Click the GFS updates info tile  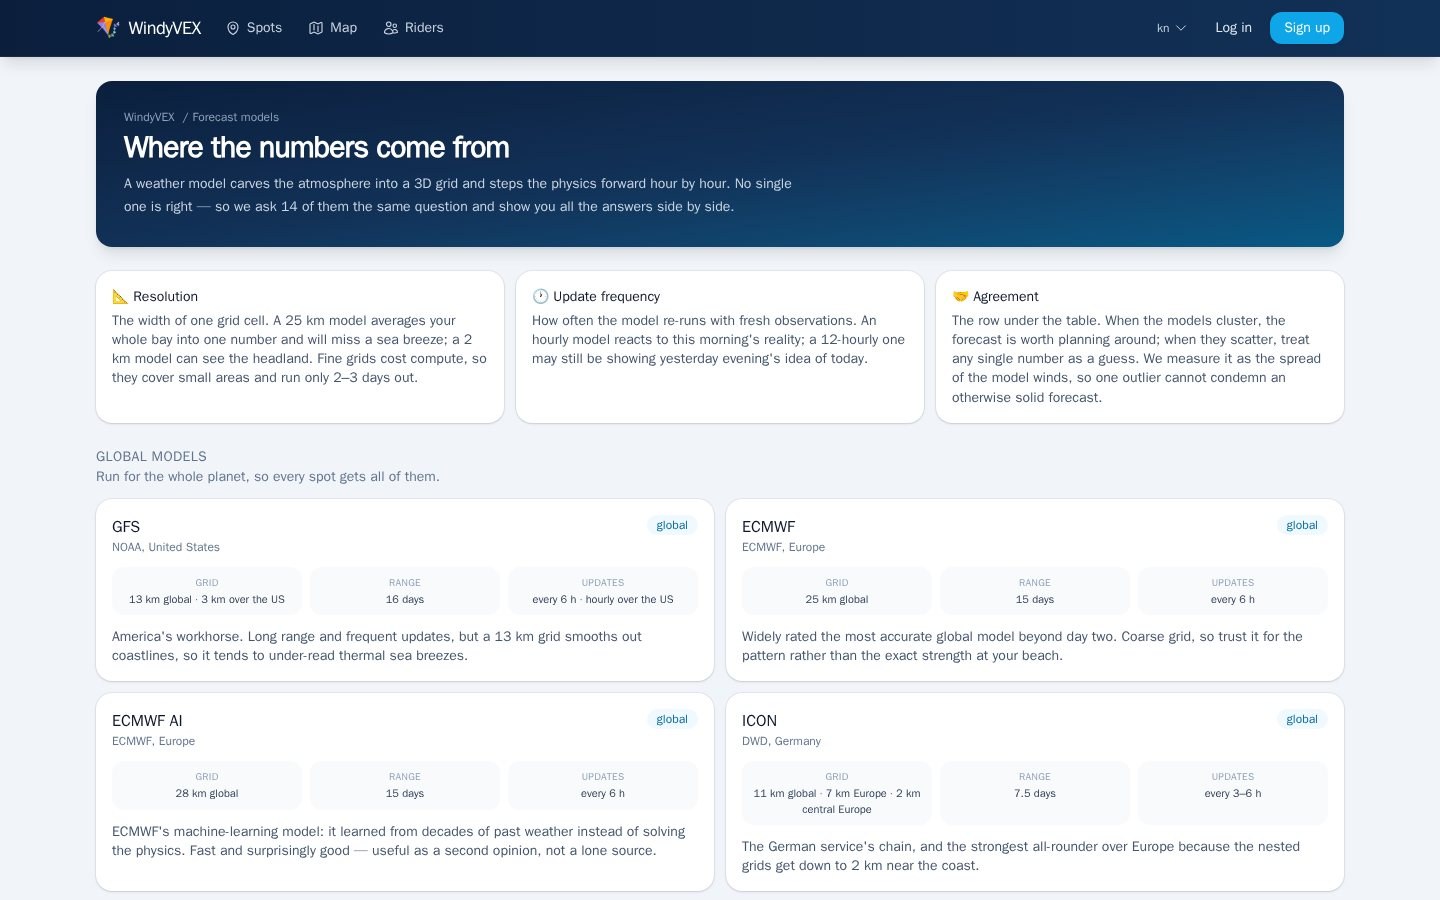pos(603,591)
